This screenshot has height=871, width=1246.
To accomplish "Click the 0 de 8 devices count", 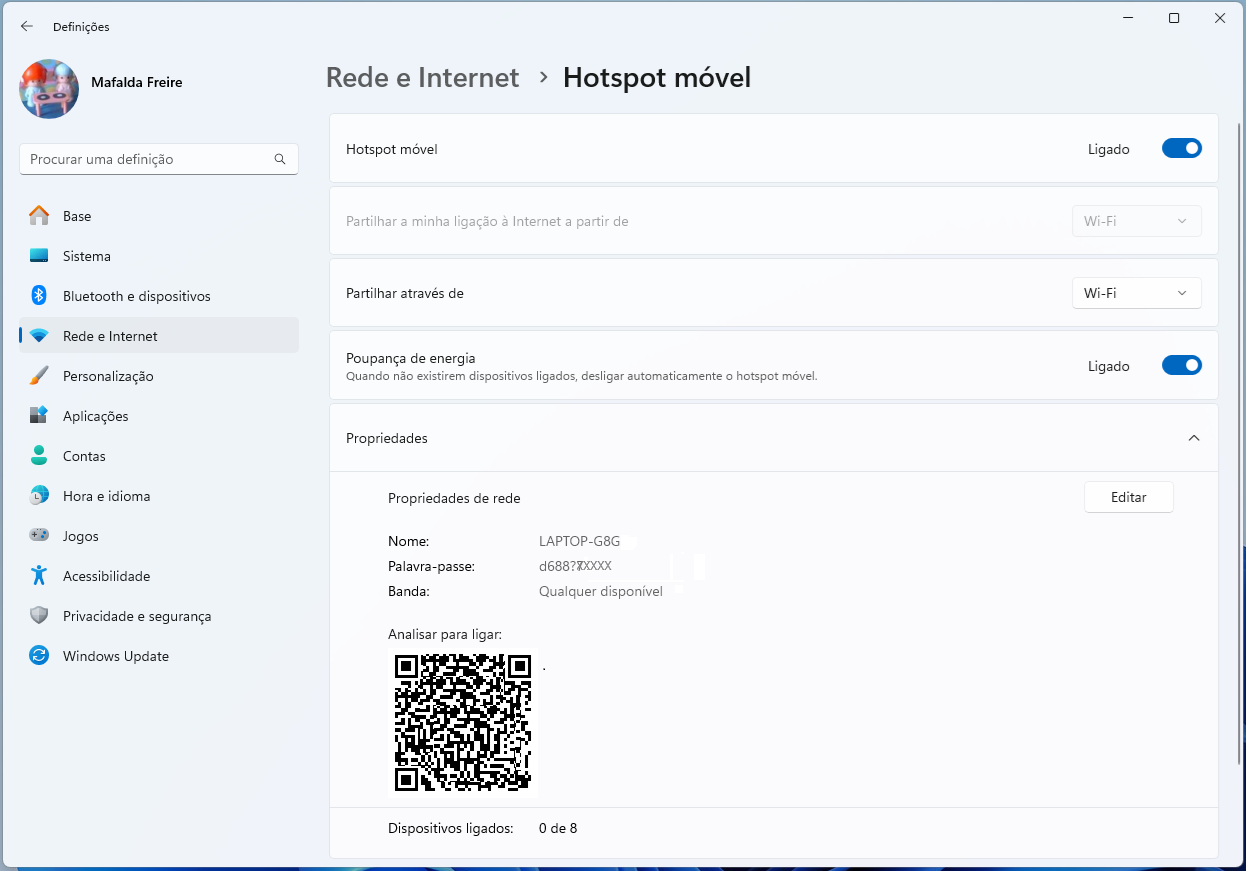I will 558,828.
